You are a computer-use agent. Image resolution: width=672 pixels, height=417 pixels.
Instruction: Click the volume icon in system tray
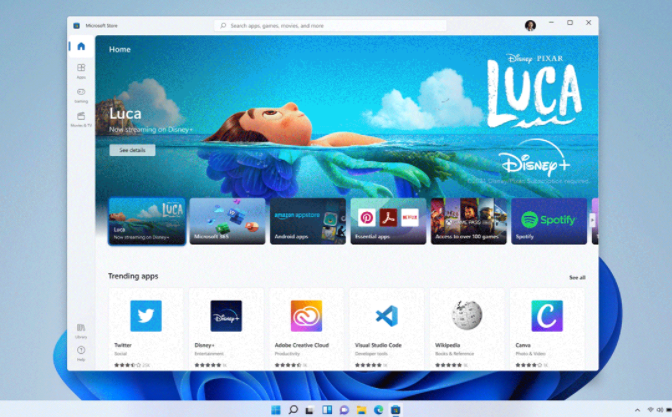pos(660,410)
